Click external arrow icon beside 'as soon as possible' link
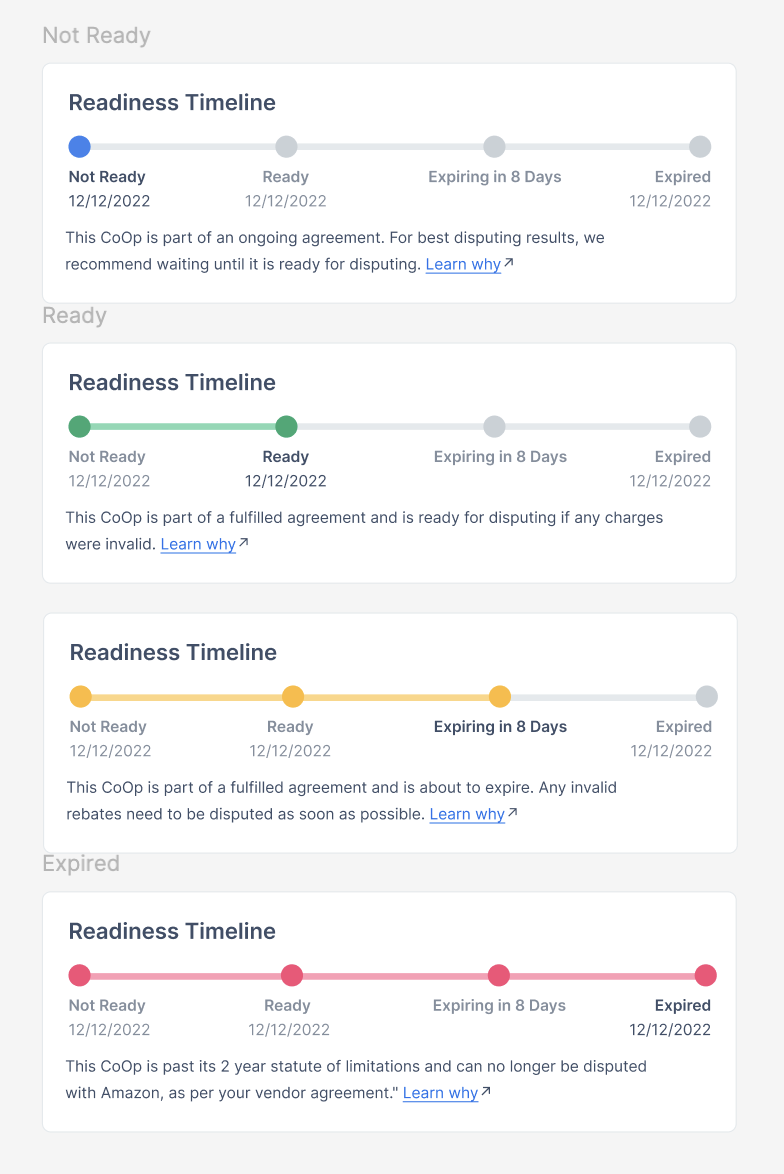 tap(513, 812)
